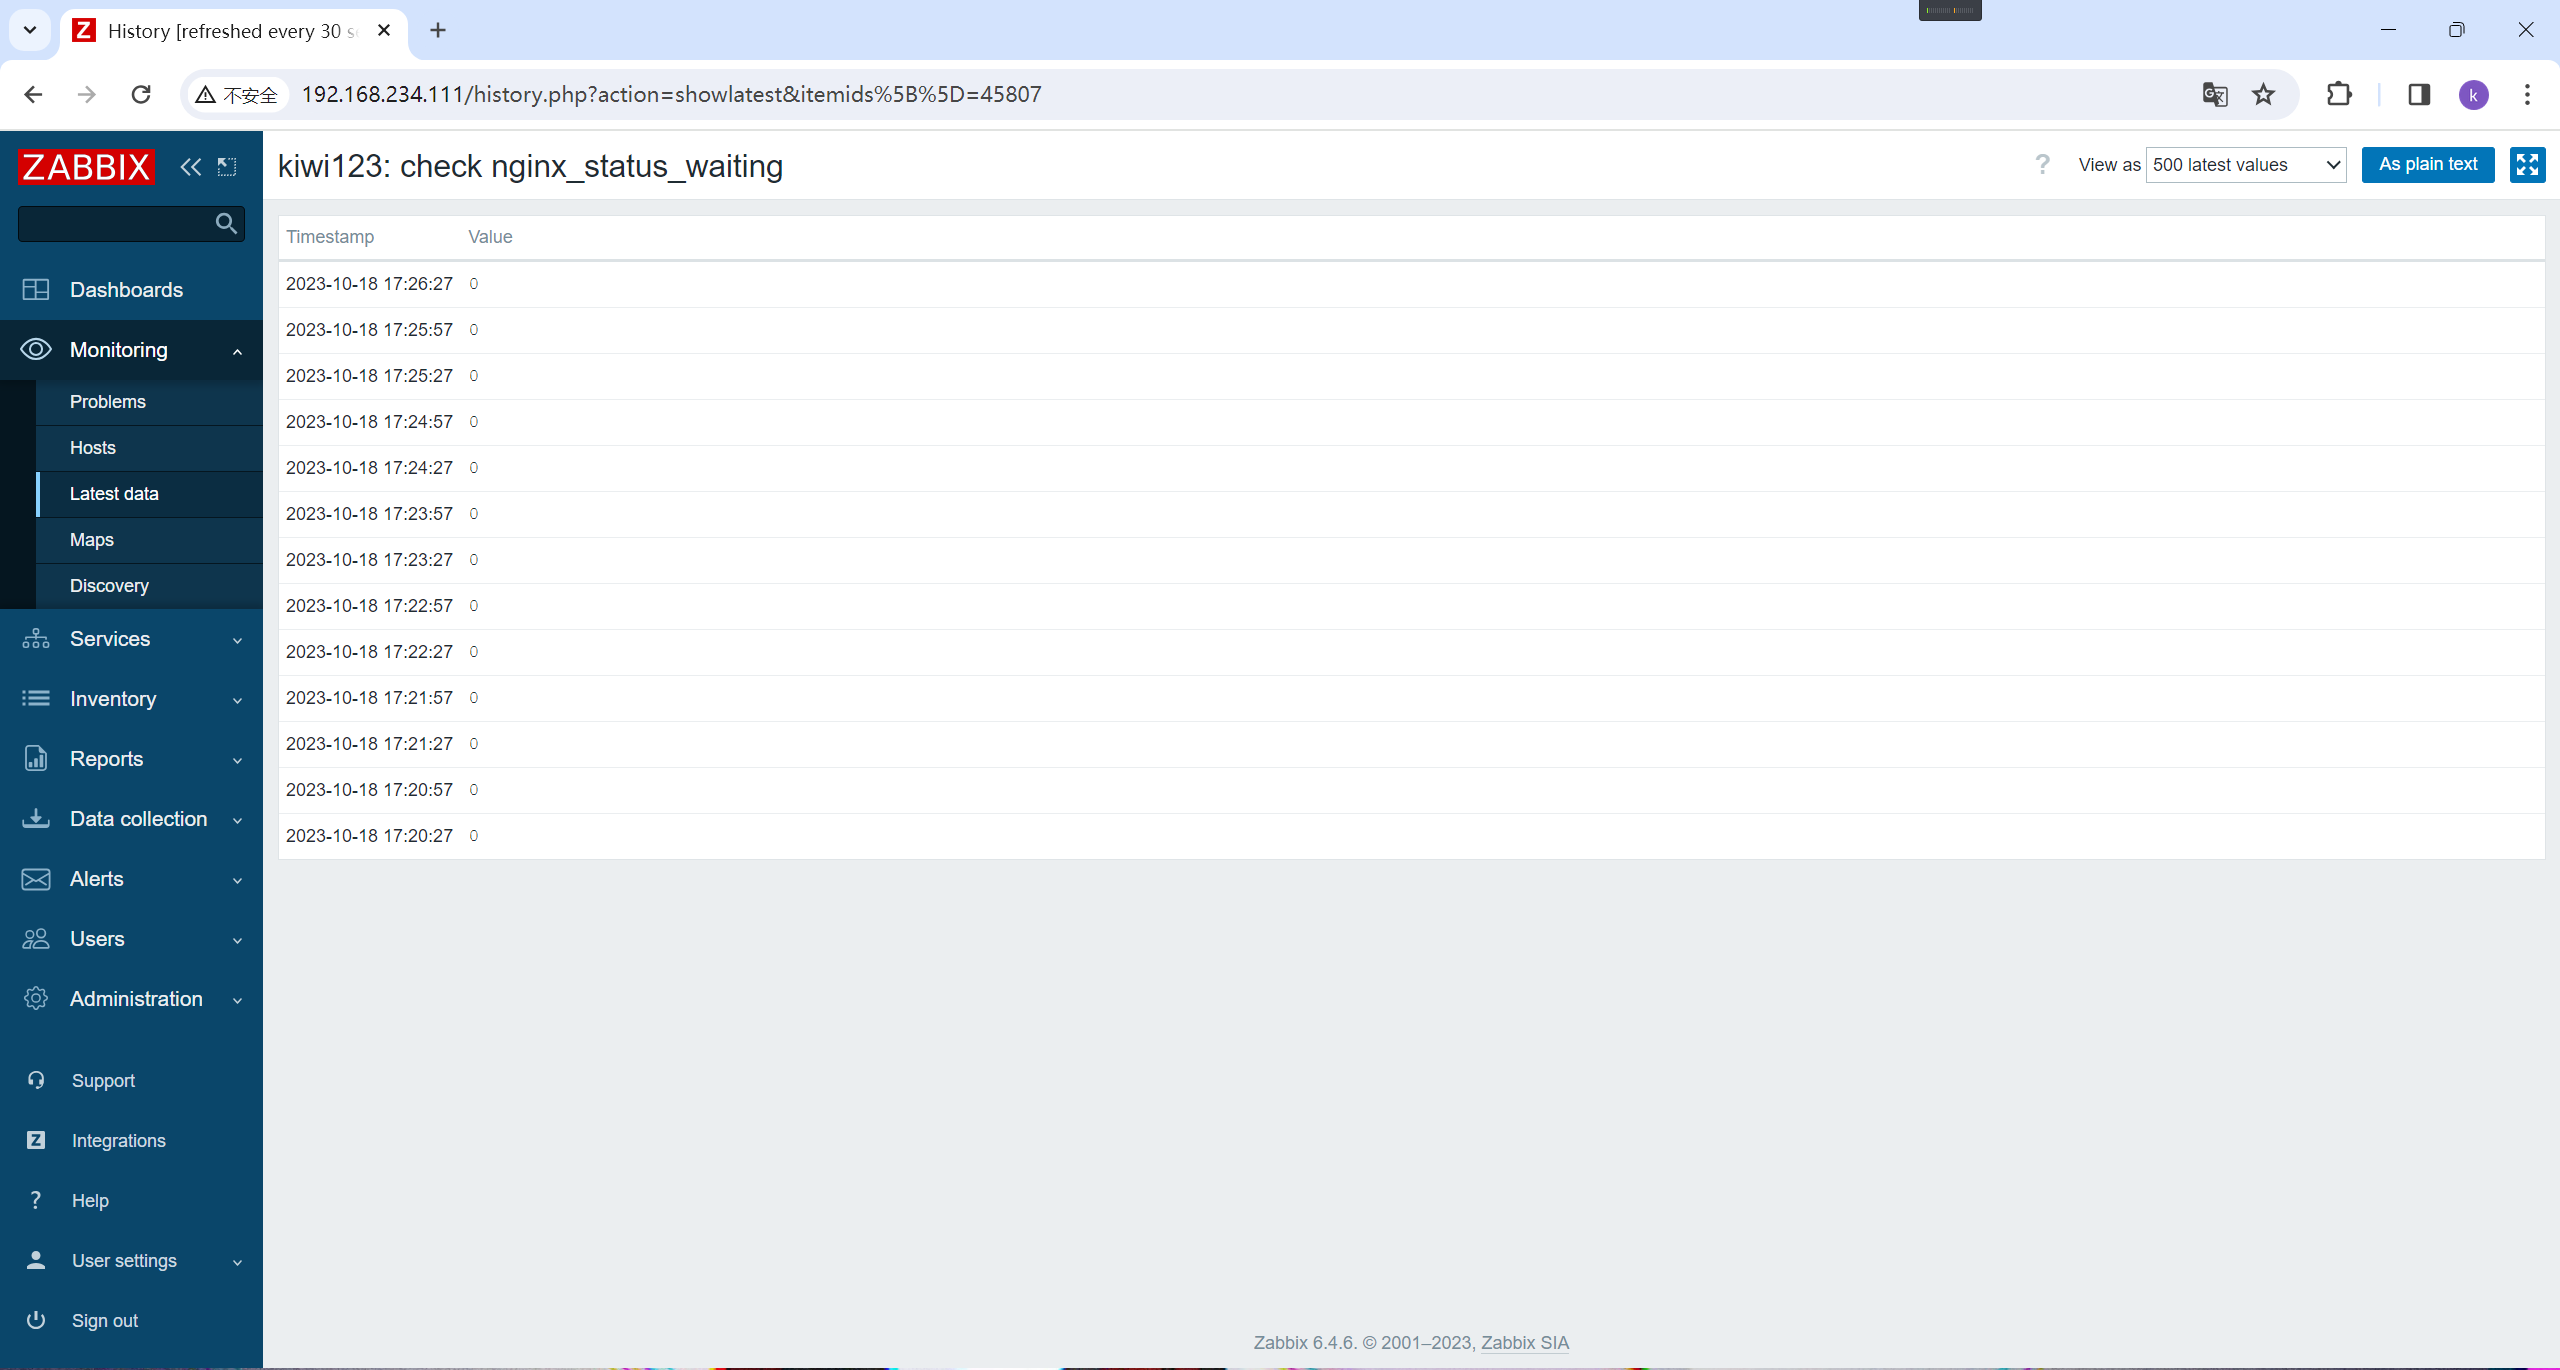Click the Users people icon
Screen dimensions: 2560x1370
36,939
